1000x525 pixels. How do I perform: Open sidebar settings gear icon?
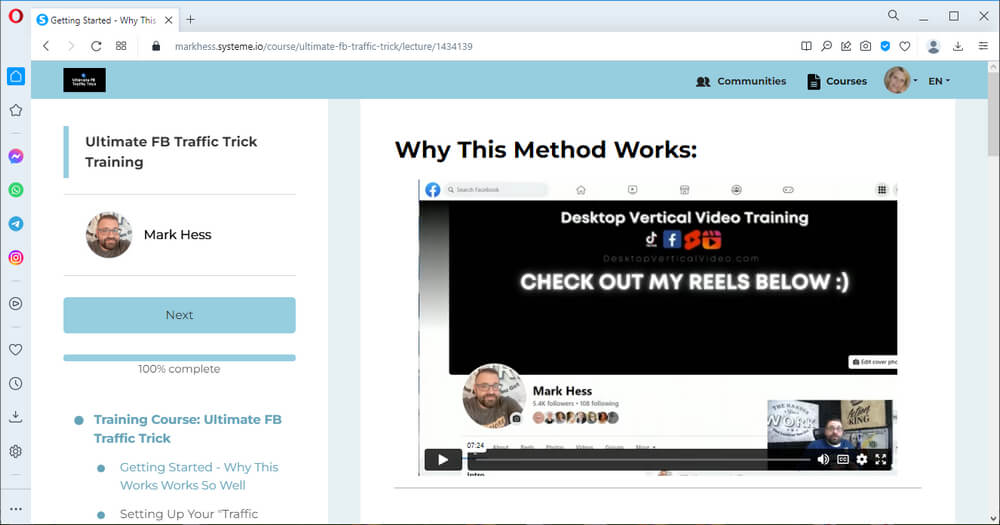(x=16, y=451)
